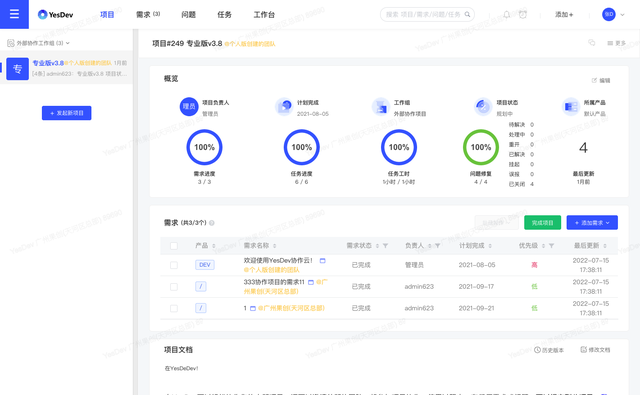640x395 pixels.
Task: Check the 欢迎使用YesDev协作云 row checkbox
Action: [174, 265]
